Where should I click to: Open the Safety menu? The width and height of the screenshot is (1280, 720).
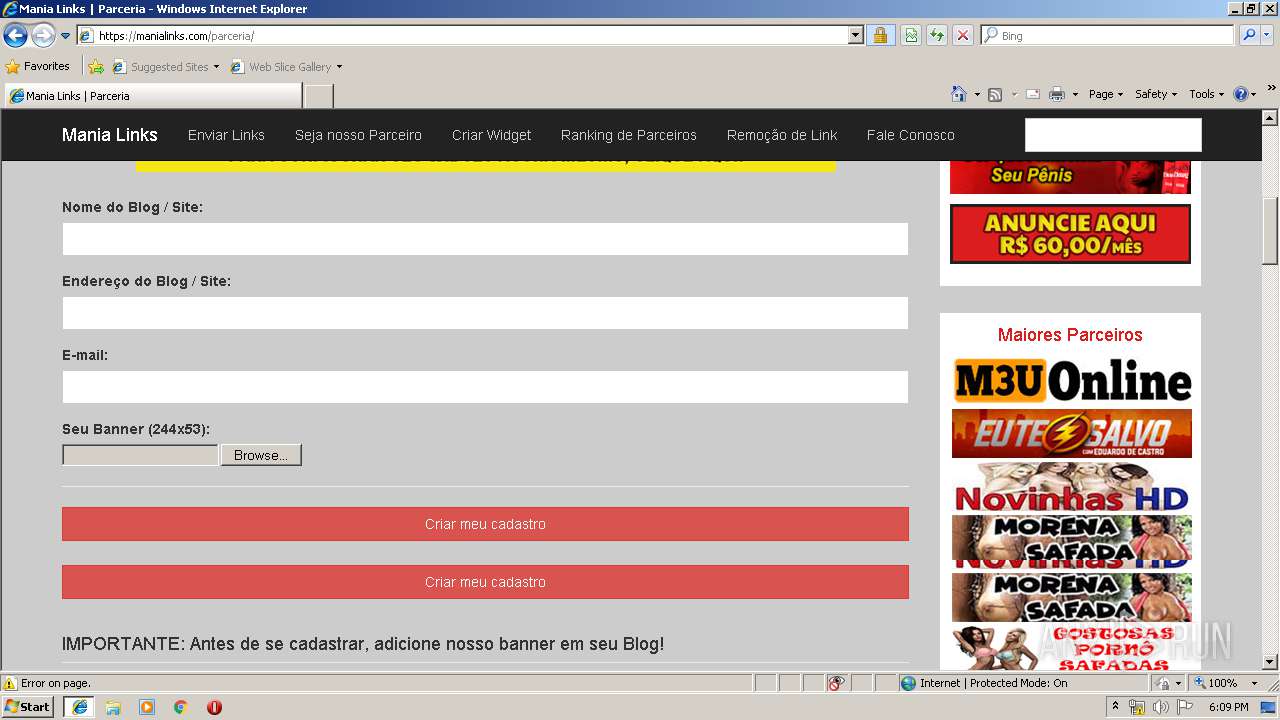[x=1156, y=94]
